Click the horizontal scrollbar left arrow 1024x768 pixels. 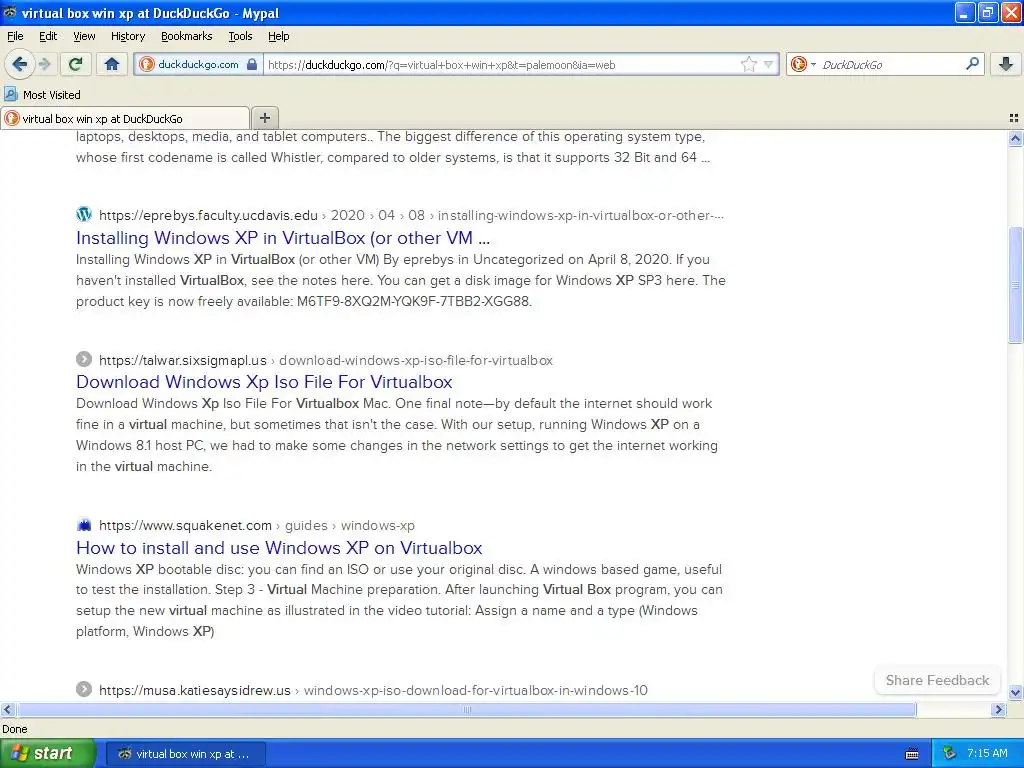point(7,709)
